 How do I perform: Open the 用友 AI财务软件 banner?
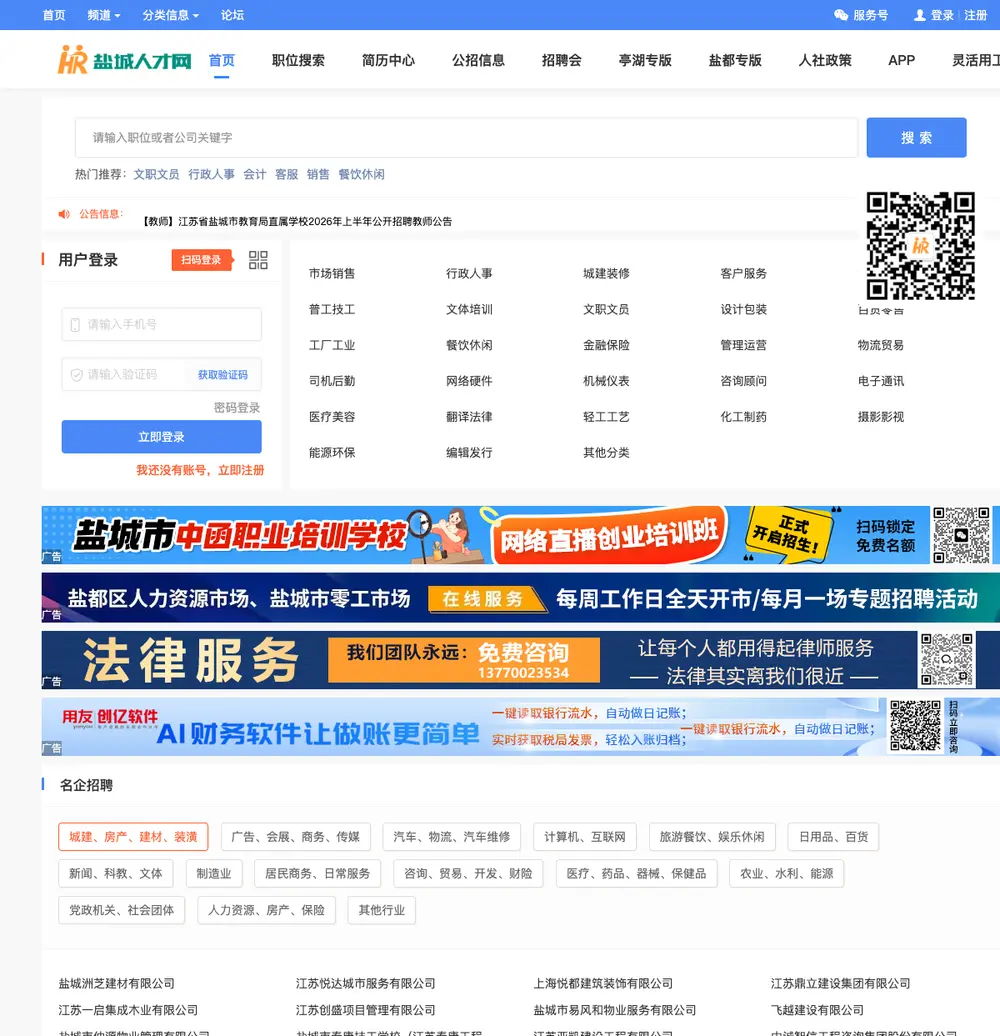520,727
